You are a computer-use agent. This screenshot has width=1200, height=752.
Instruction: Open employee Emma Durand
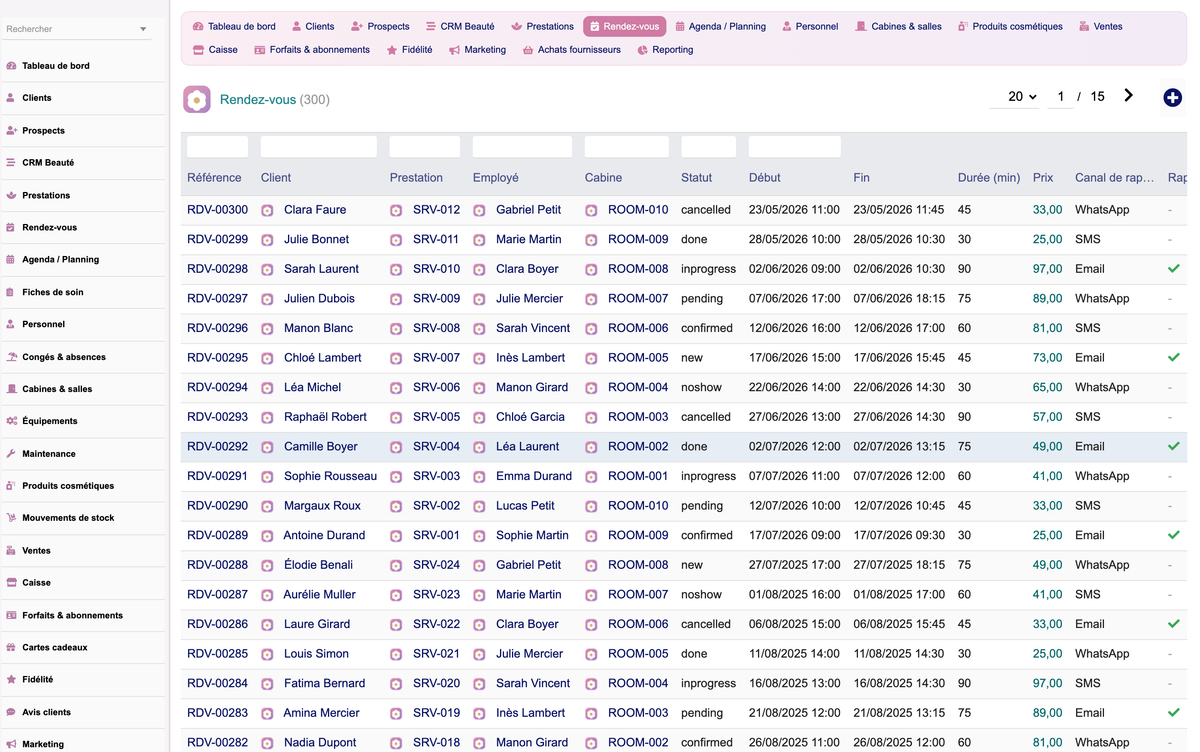tap(534, 476)
